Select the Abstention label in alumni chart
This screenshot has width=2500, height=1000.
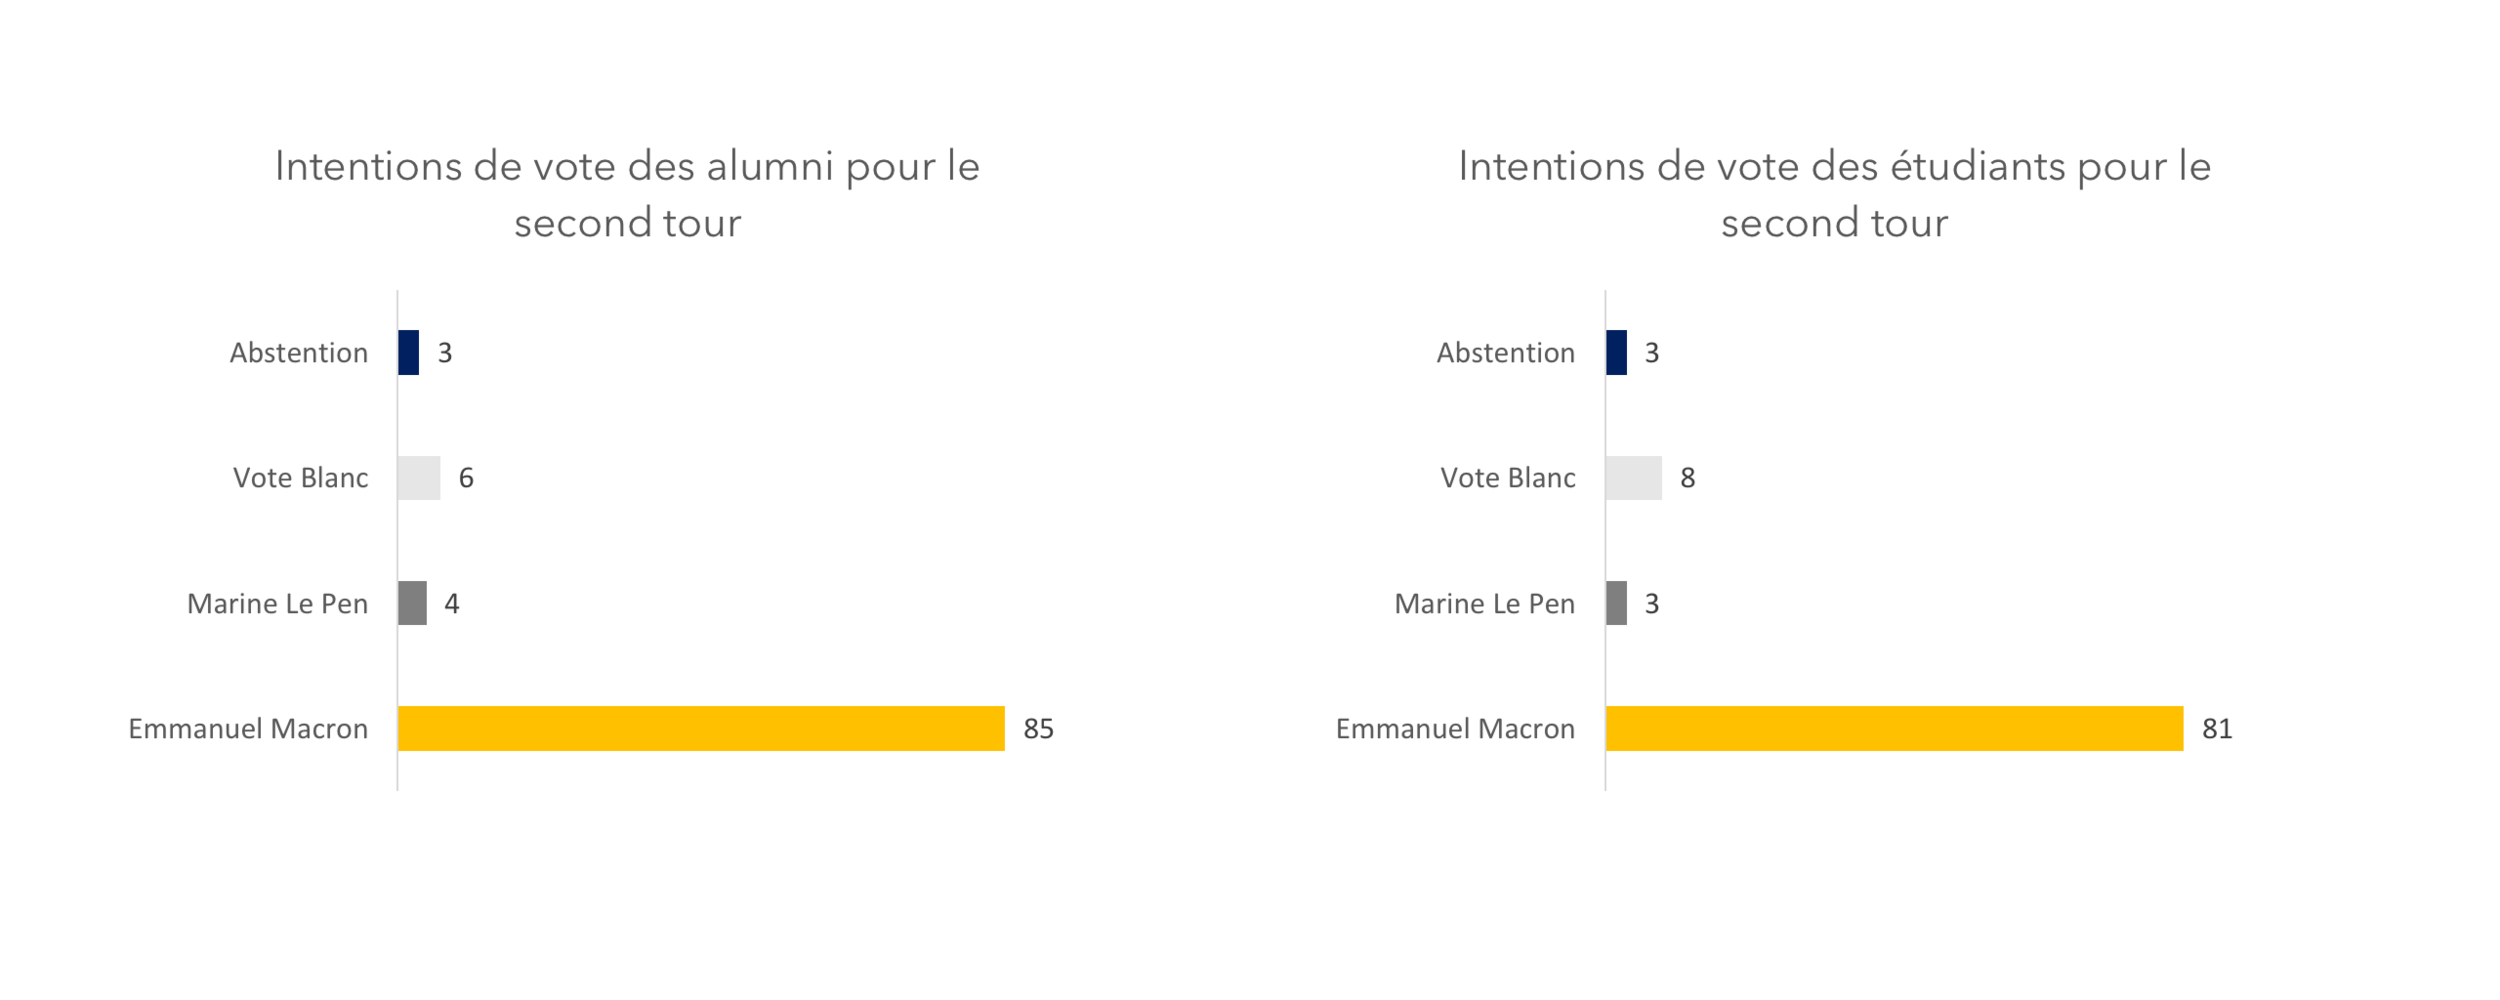pyautogui.click(x=299, y=353)
